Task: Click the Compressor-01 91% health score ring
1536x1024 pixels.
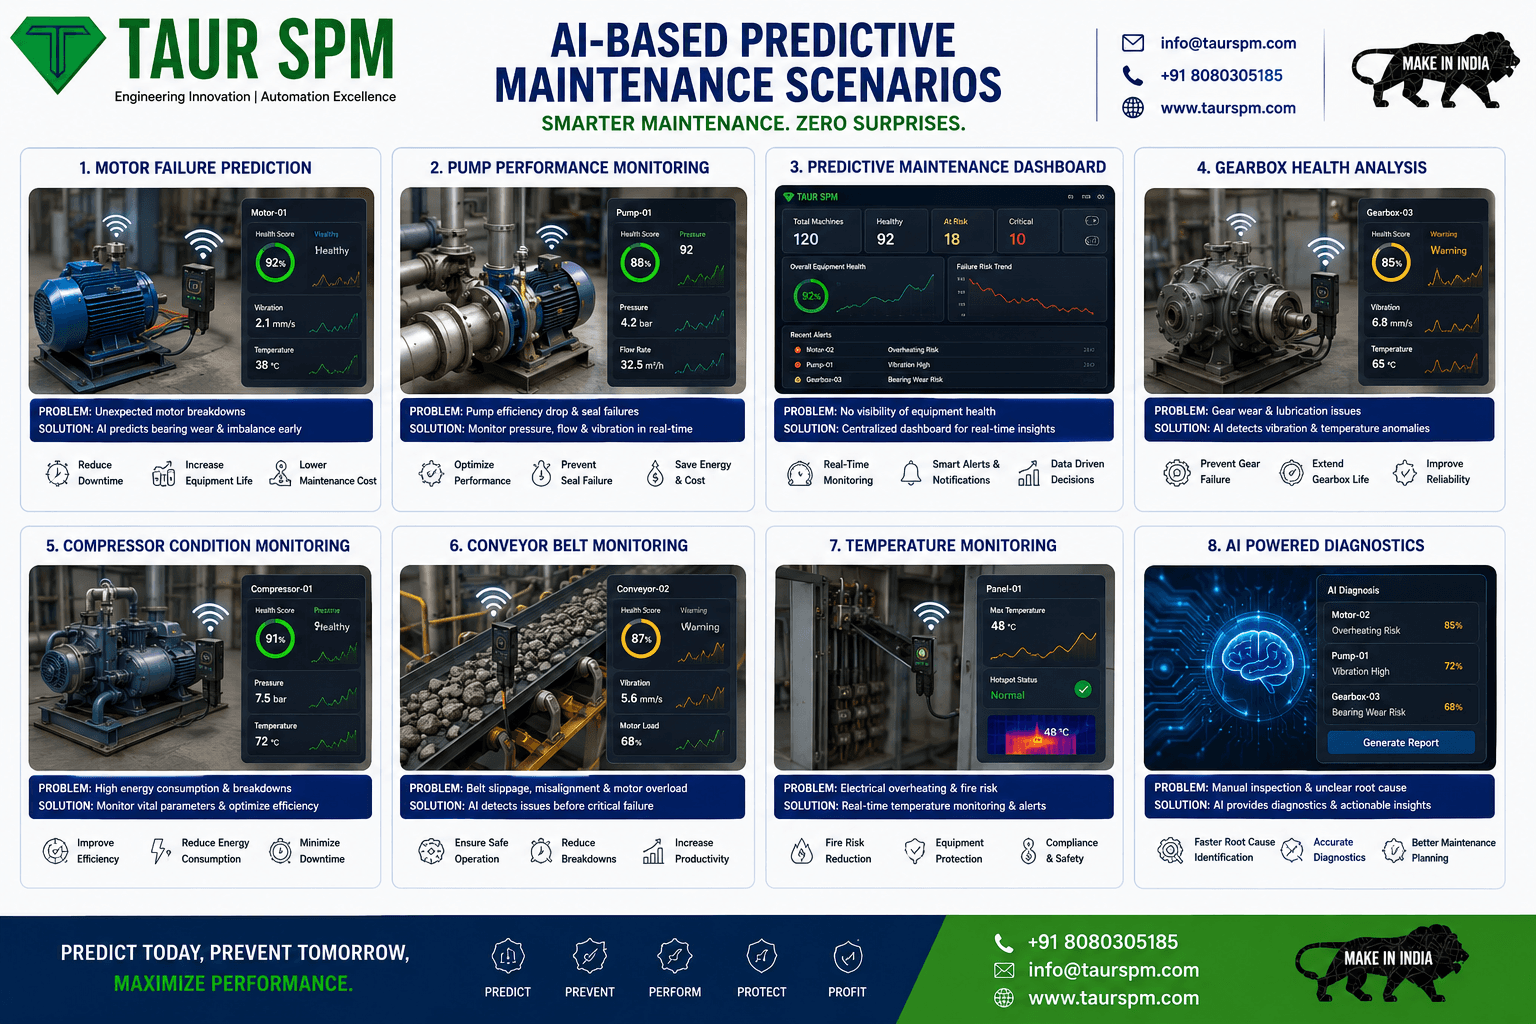Action: [x=275, y=639]
